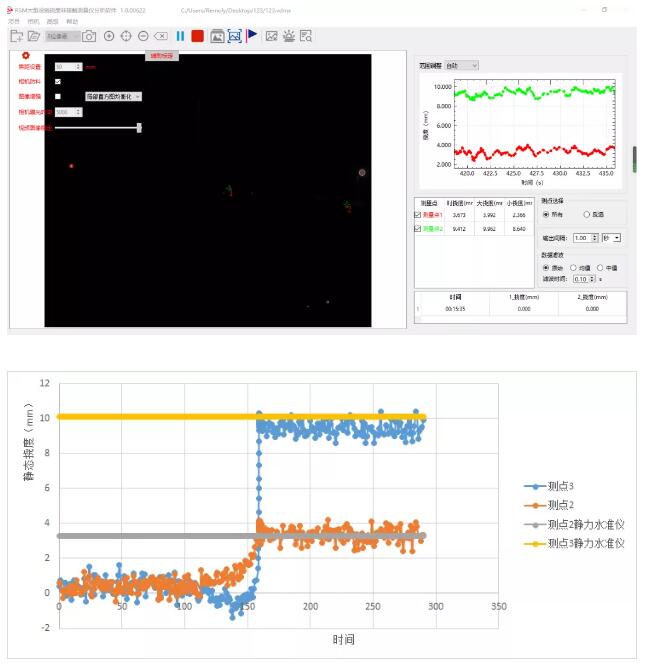Pause measurement with the blue pause button
646x666 pixels.
point(180,36)
